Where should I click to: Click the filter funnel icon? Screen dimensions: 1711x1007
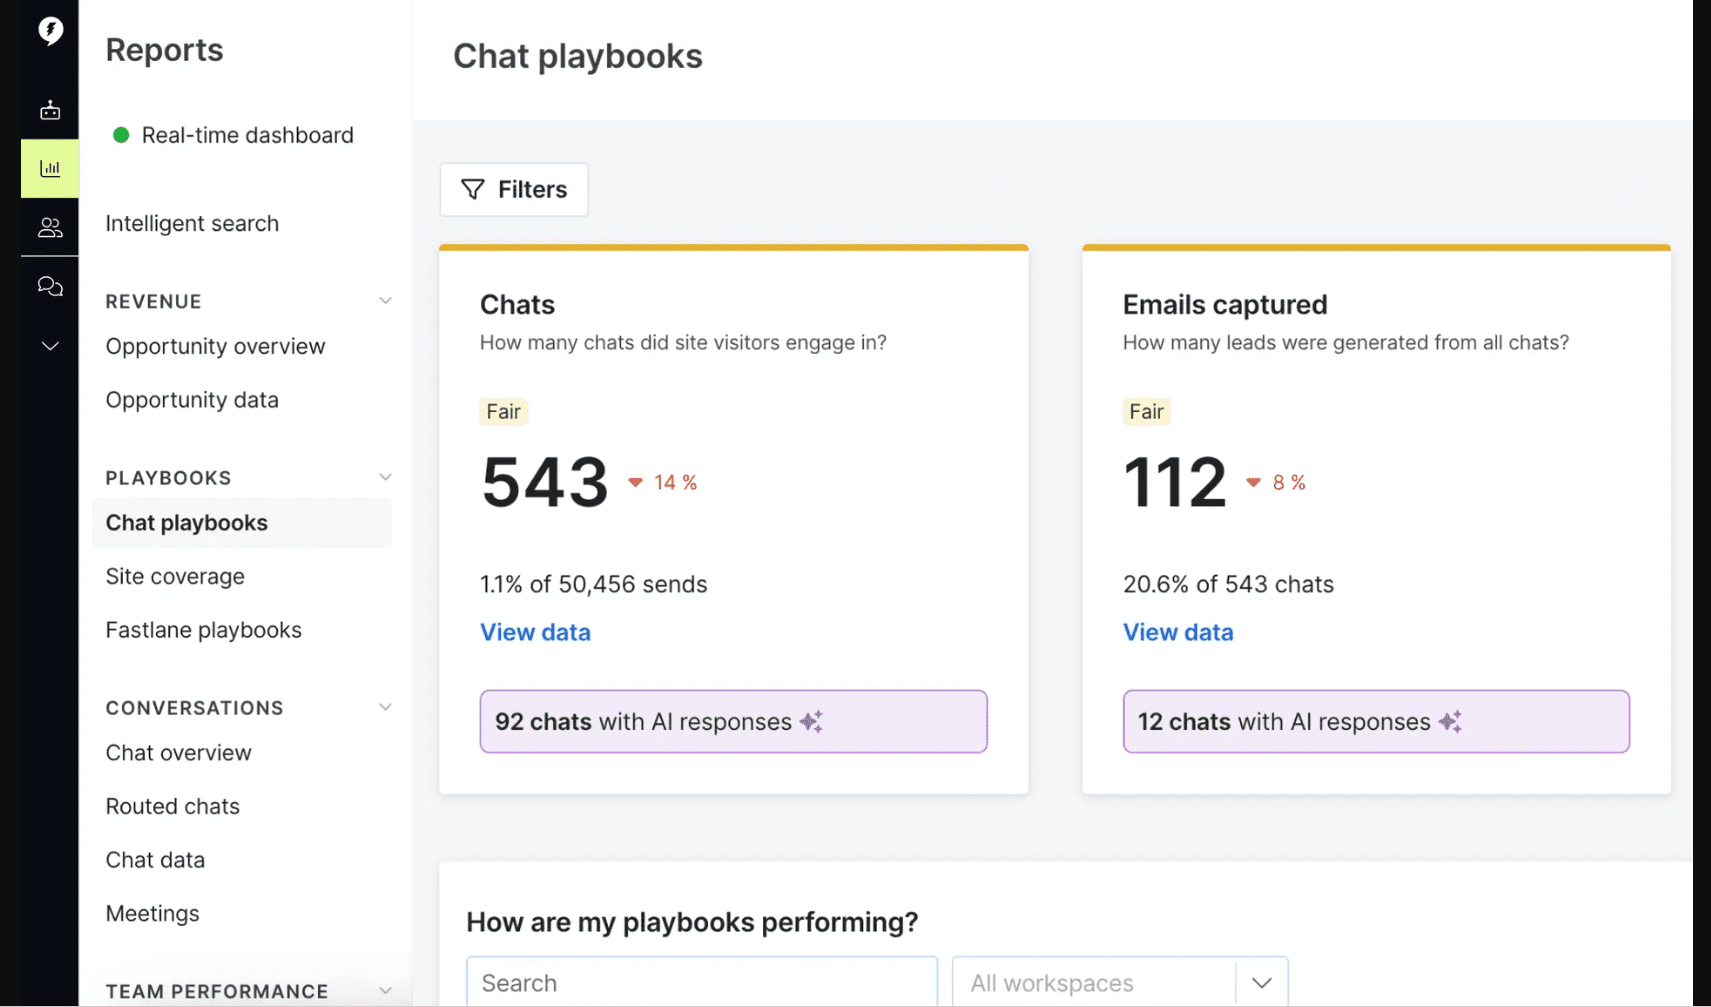(x=473, y=189)
